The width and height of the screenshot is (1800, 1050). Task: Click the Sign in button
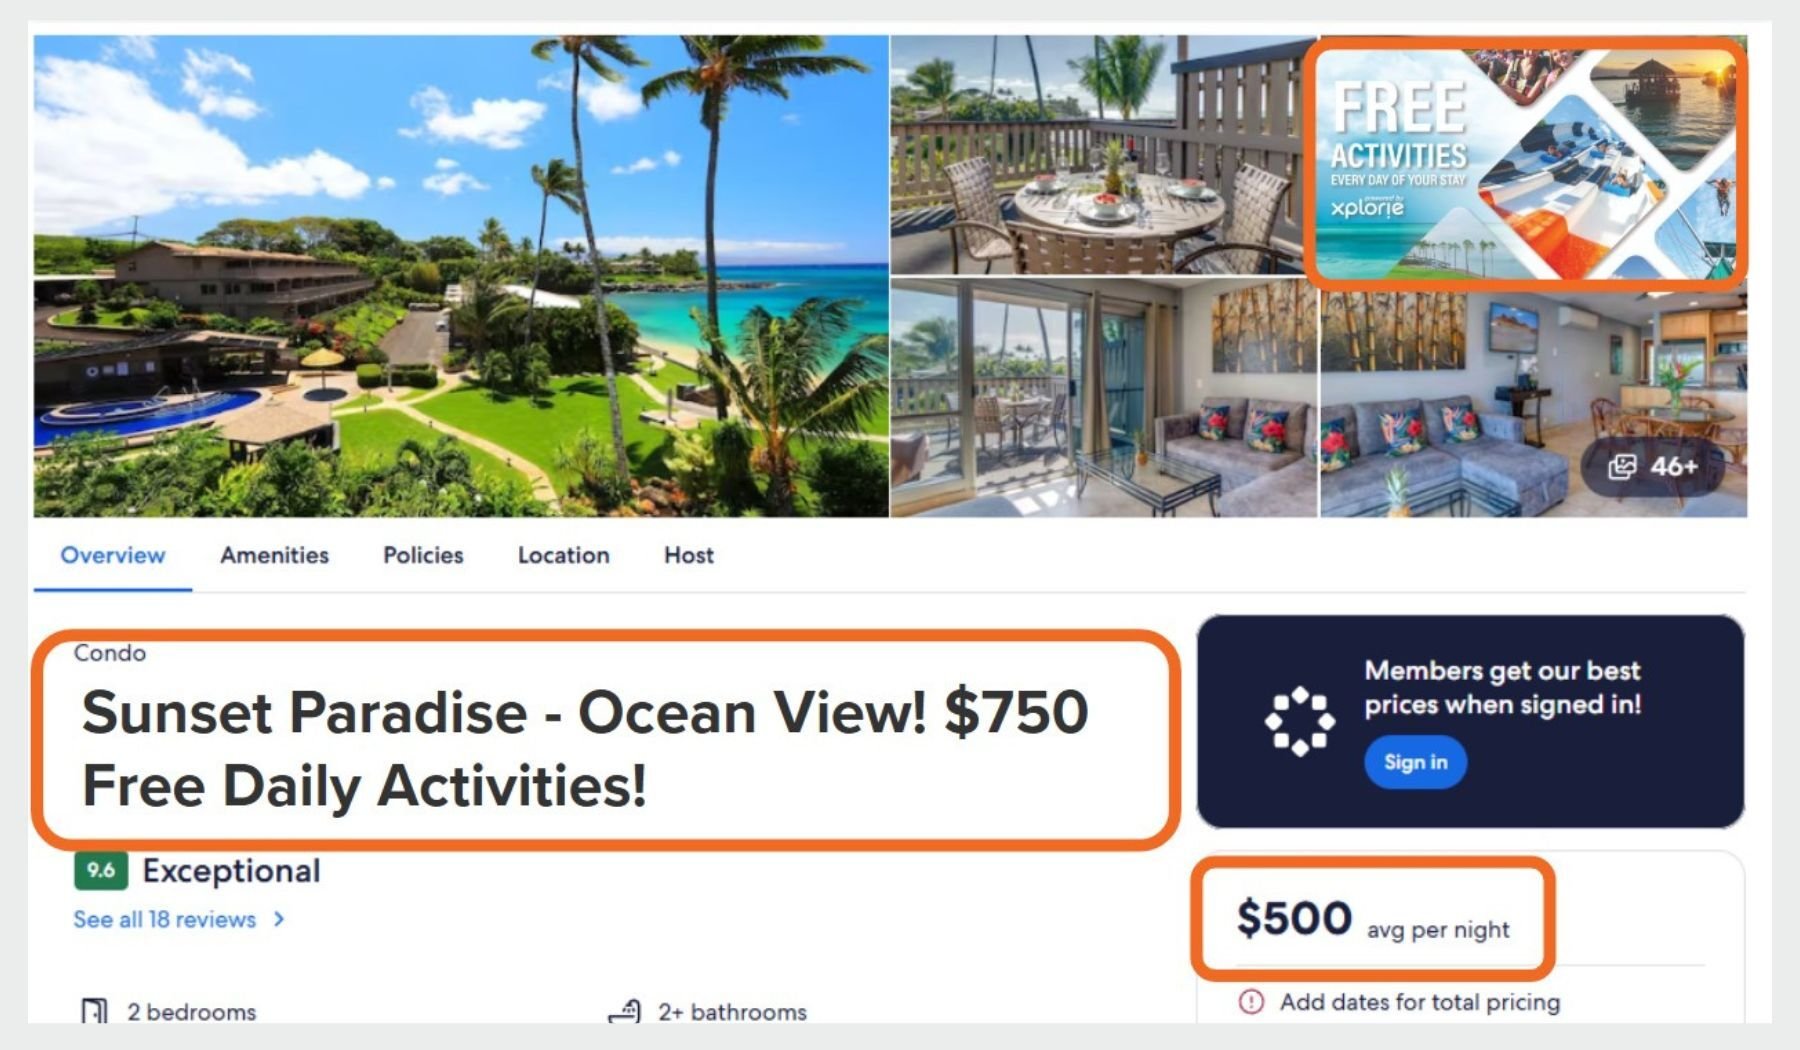coord(1415,762)
